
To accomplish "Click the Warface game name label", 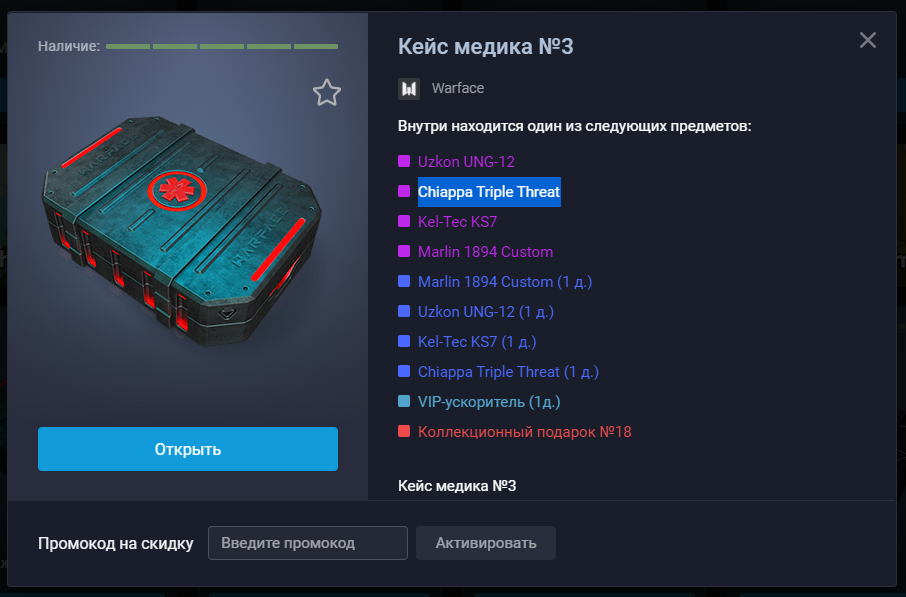I will [x=458, y=88].
